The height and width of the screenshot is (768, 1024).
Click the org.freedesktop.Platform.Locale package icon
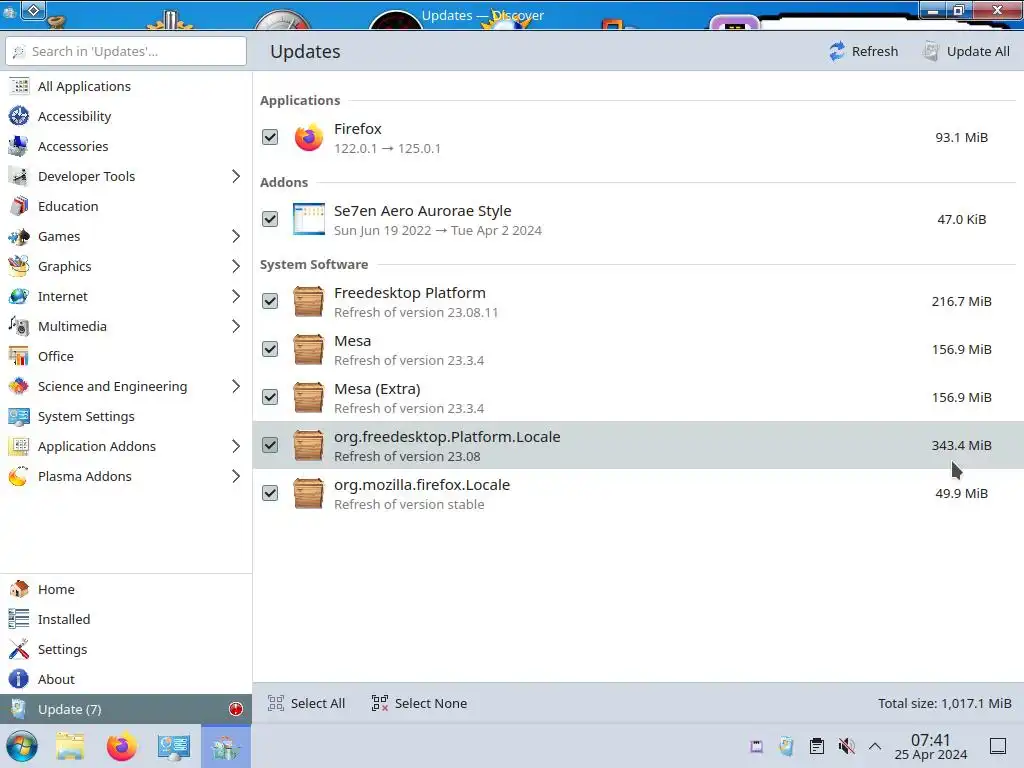[308, 445]
